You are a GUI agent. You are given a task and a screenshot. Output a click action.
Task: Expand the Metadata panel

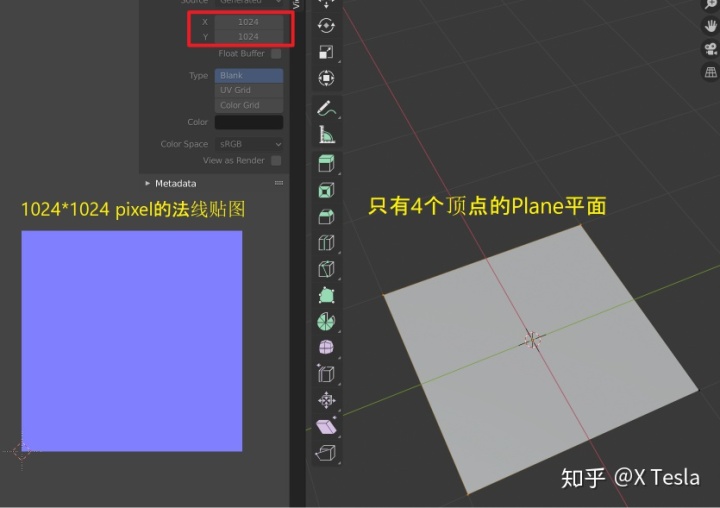(x=147, y=183)
